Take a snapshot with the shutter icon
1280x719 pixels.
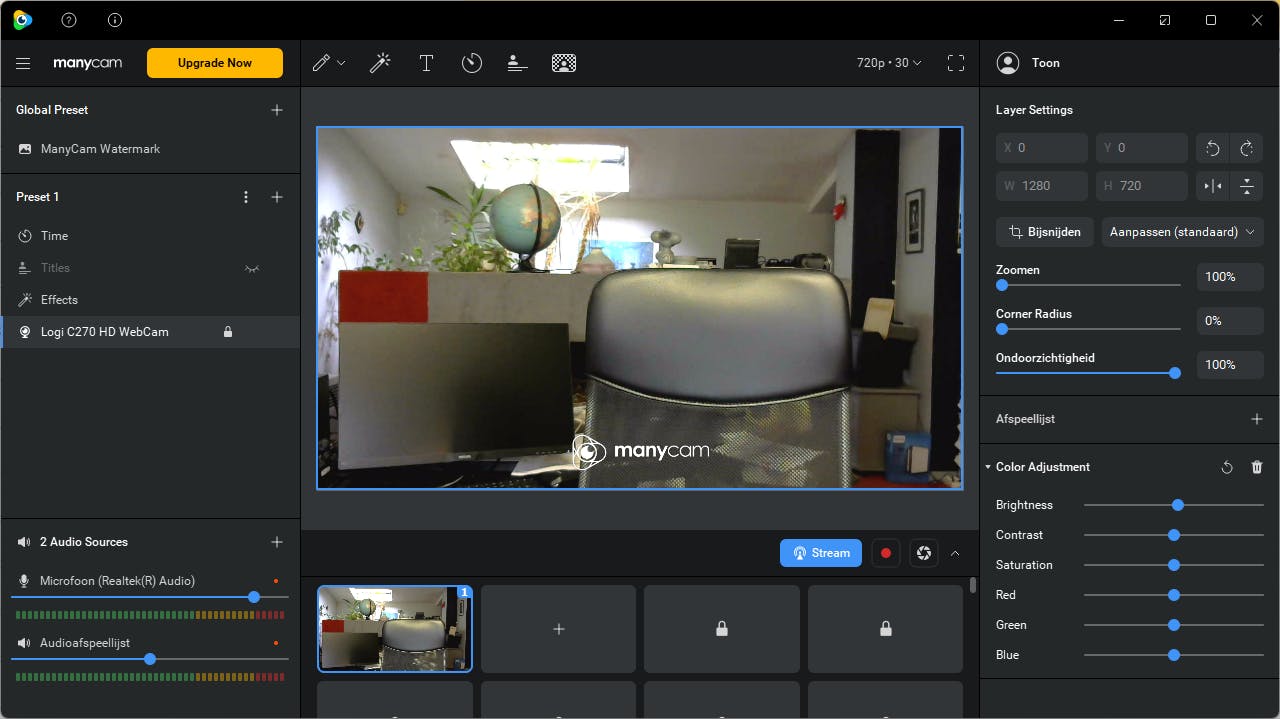point(924,553)
